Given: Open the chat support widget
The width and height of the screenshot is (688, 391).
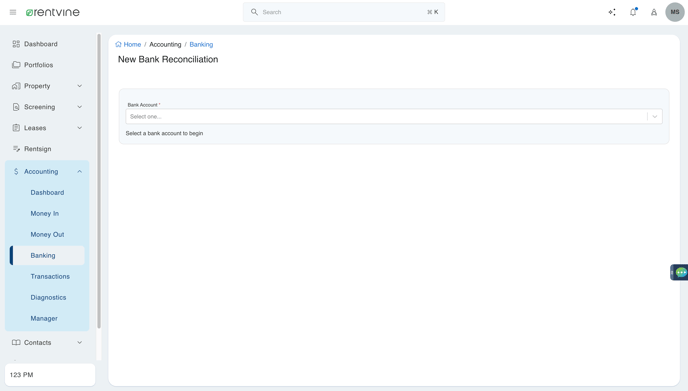Looking at the screenshot, I should tap(680, 273).
